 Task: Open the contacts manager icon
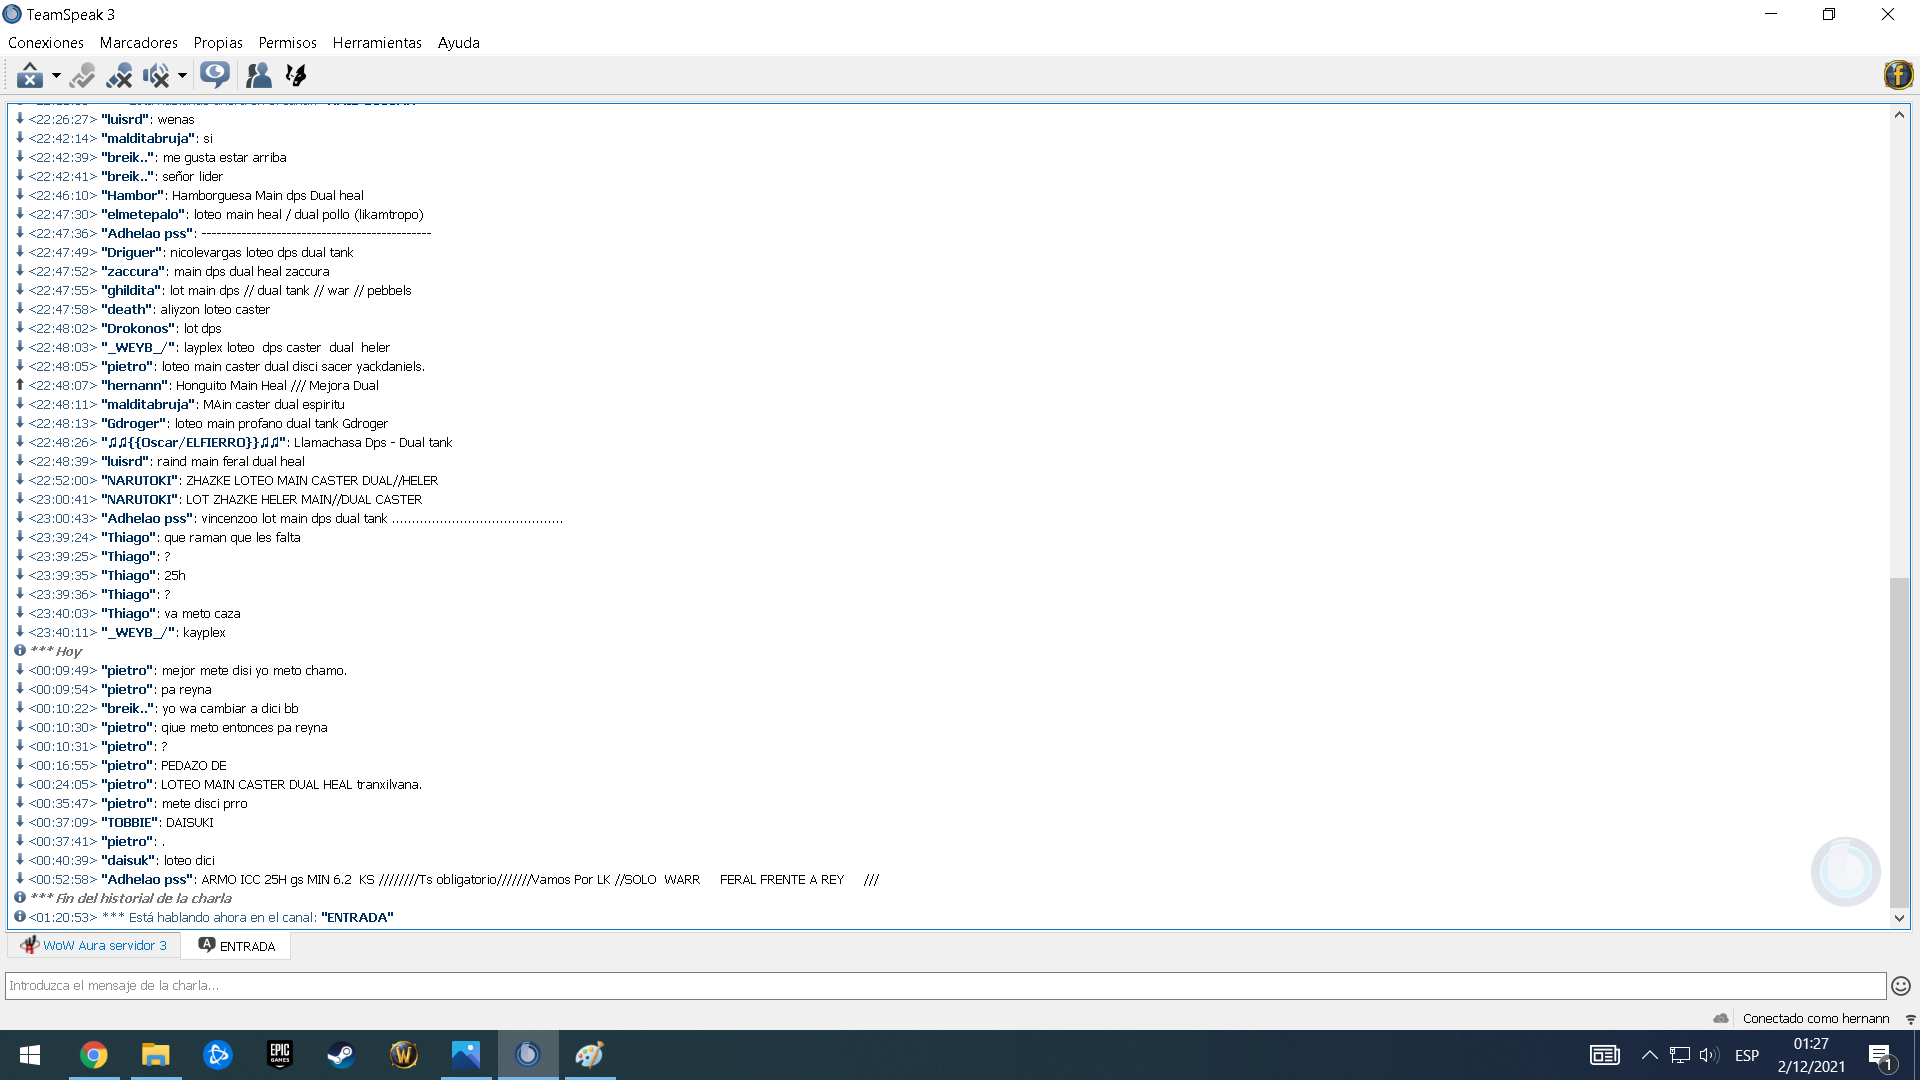click(x=258, y=75)
